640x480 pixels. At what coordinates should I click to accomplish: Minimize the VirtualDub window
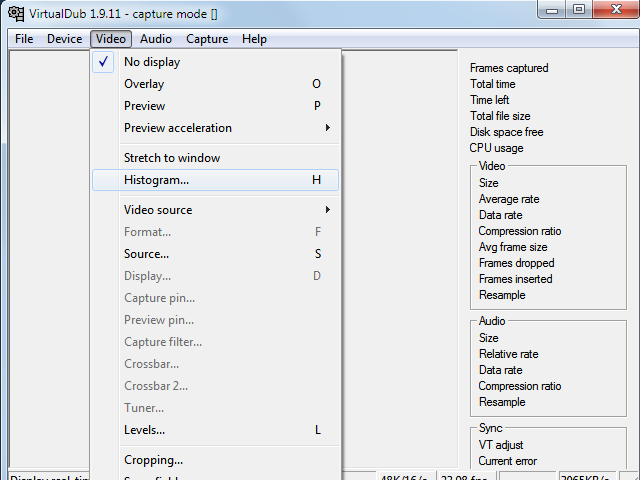(552, 10)
